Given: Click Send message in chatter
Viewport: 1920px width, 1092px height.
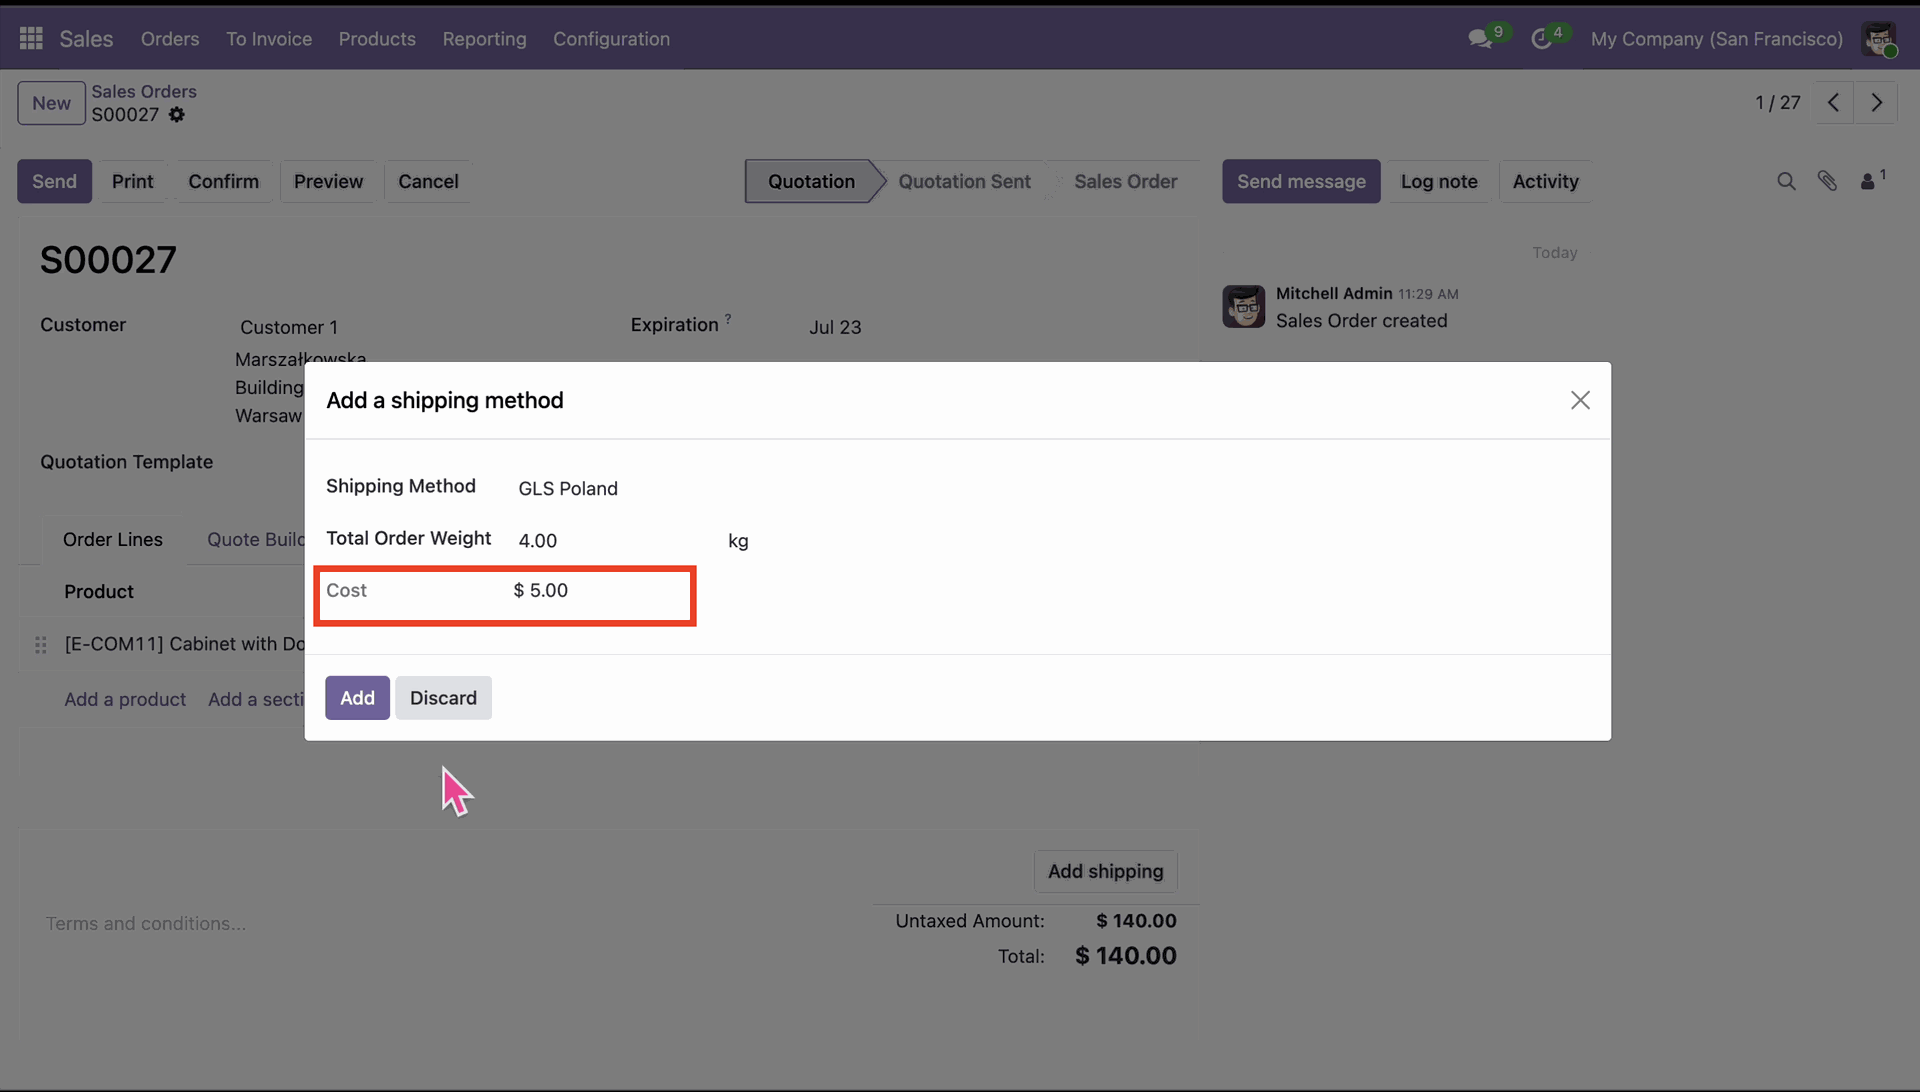Looking at the screenshot, I should point(1301,181).
